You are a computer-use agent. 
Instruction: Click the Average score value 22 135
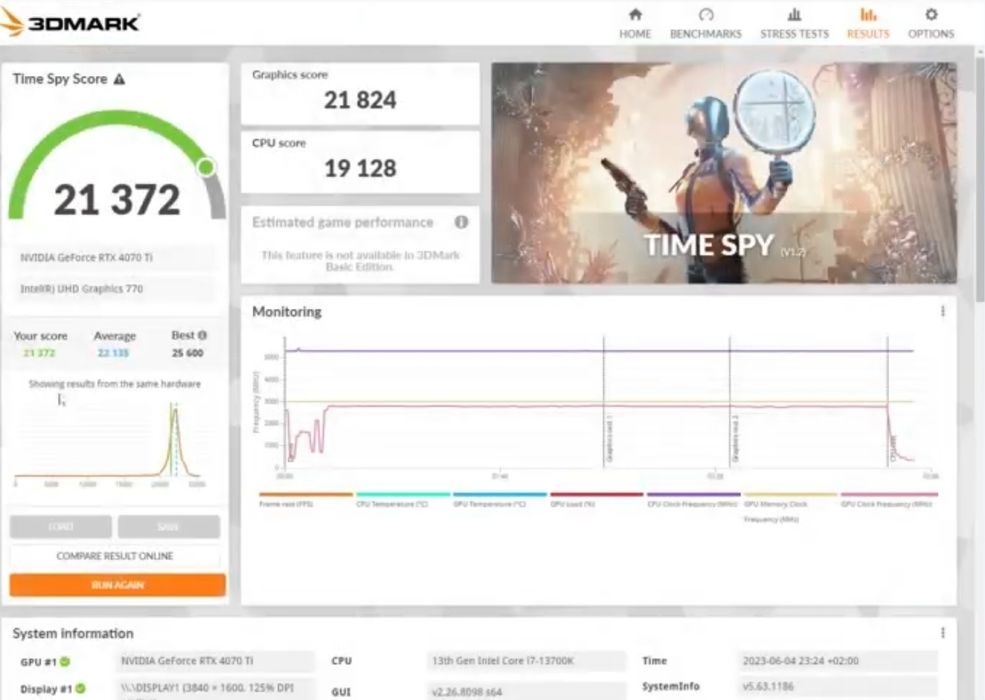[113, 353]
